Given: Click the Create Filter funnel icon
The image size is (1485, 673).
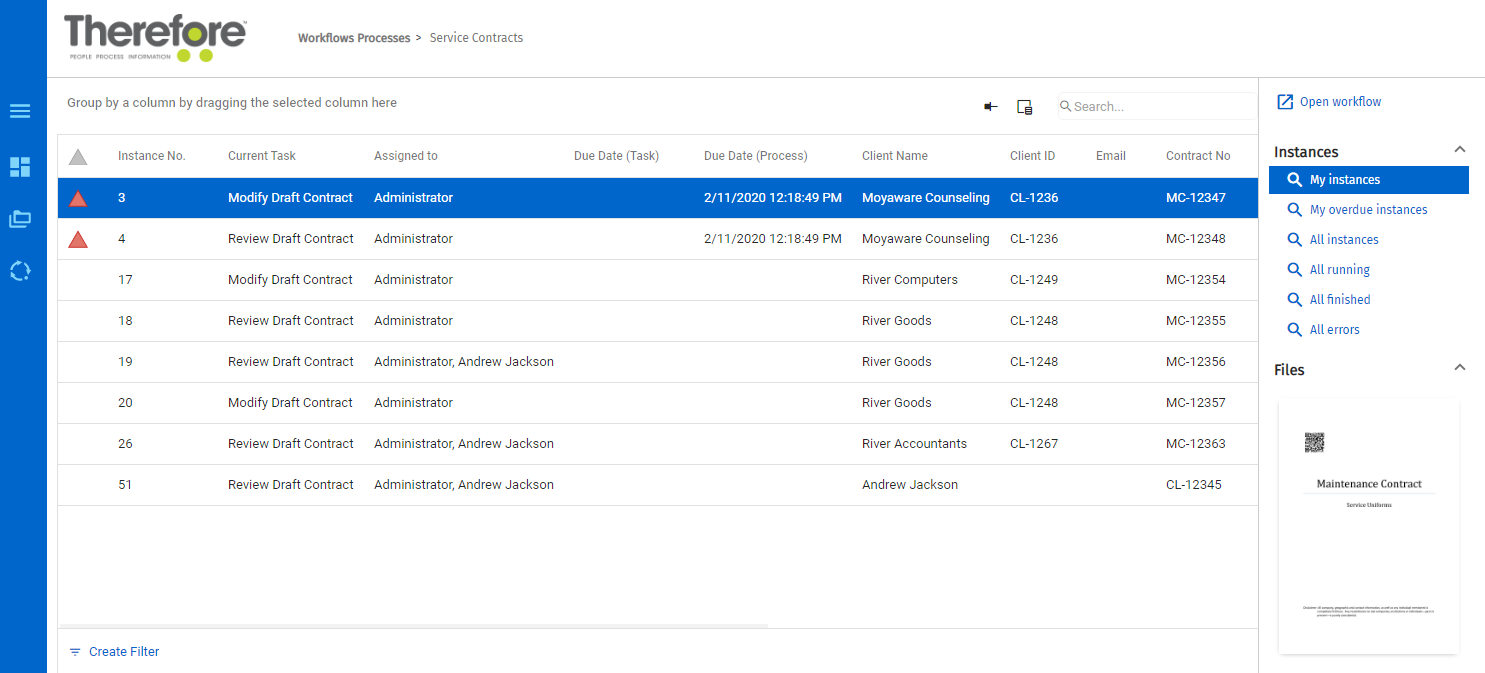Looking at the screenshot, I should coord(75,652).
